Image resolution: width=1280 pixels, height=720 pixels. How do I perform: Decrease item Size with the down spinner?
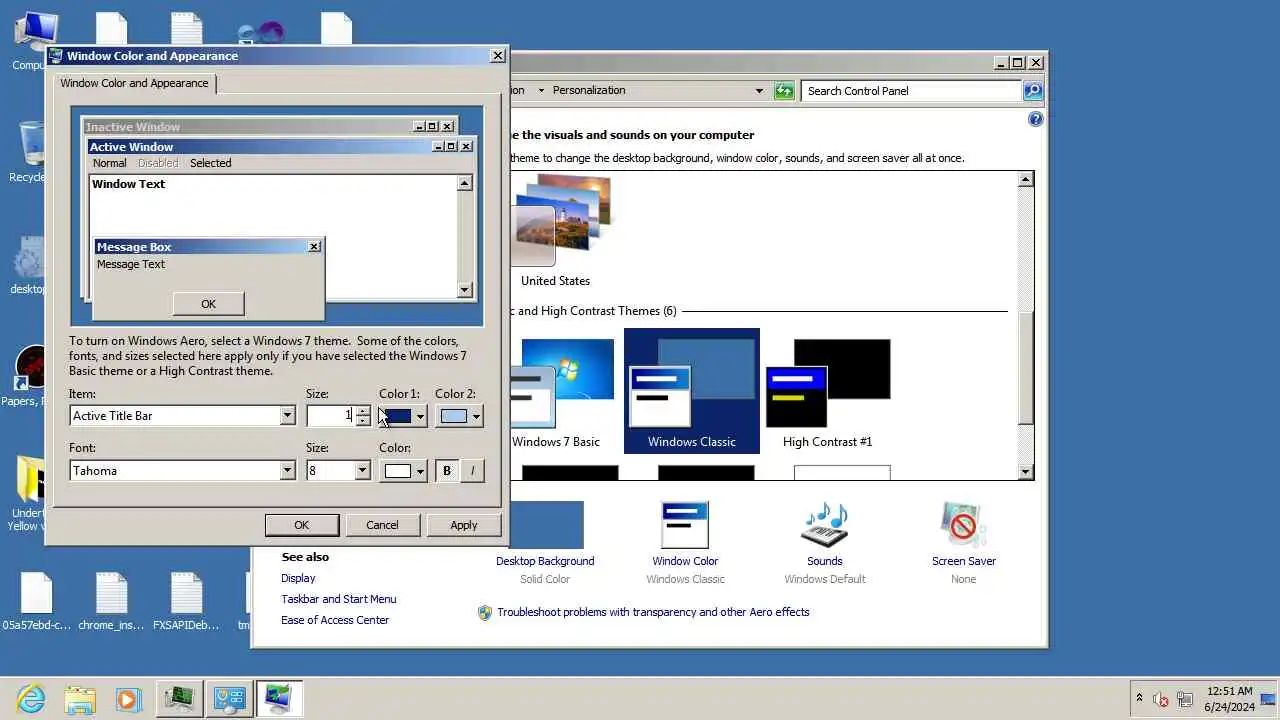point(362,421)
